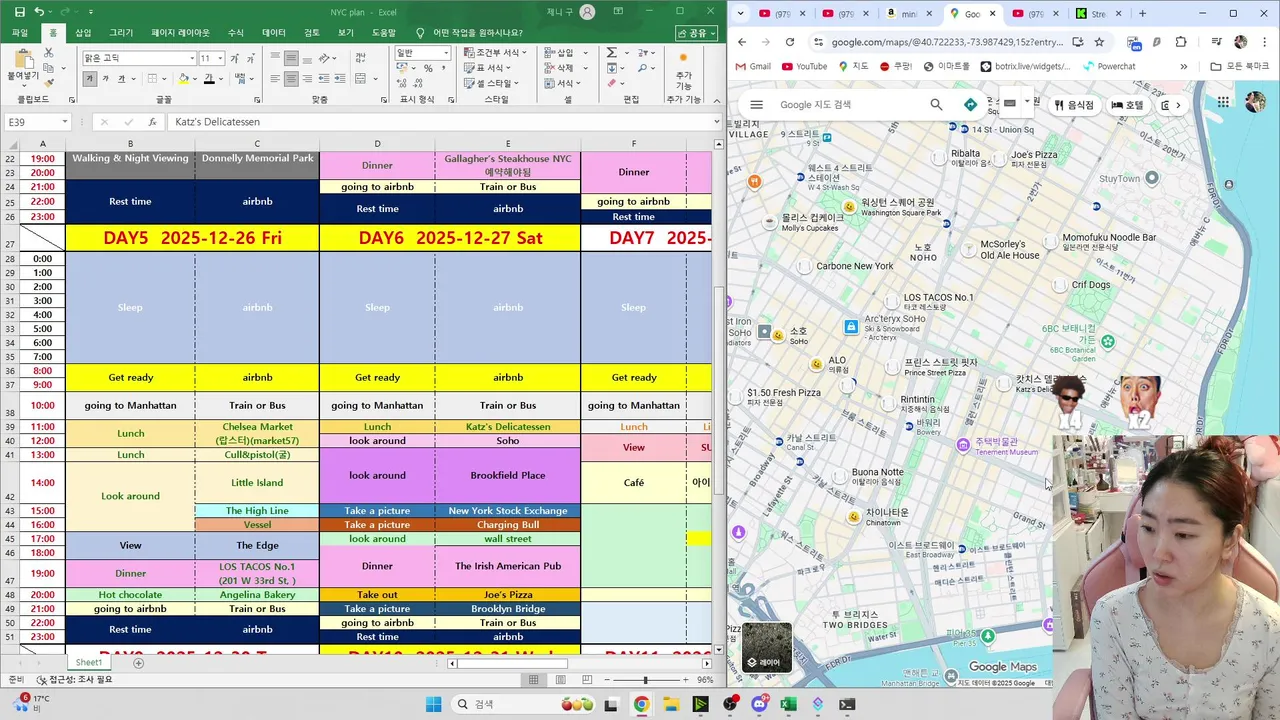This screenshot has height=720, width=1280.
Task: Switch to 페이지 레이아웃 ribbon tab
Action: click(181, 33)
